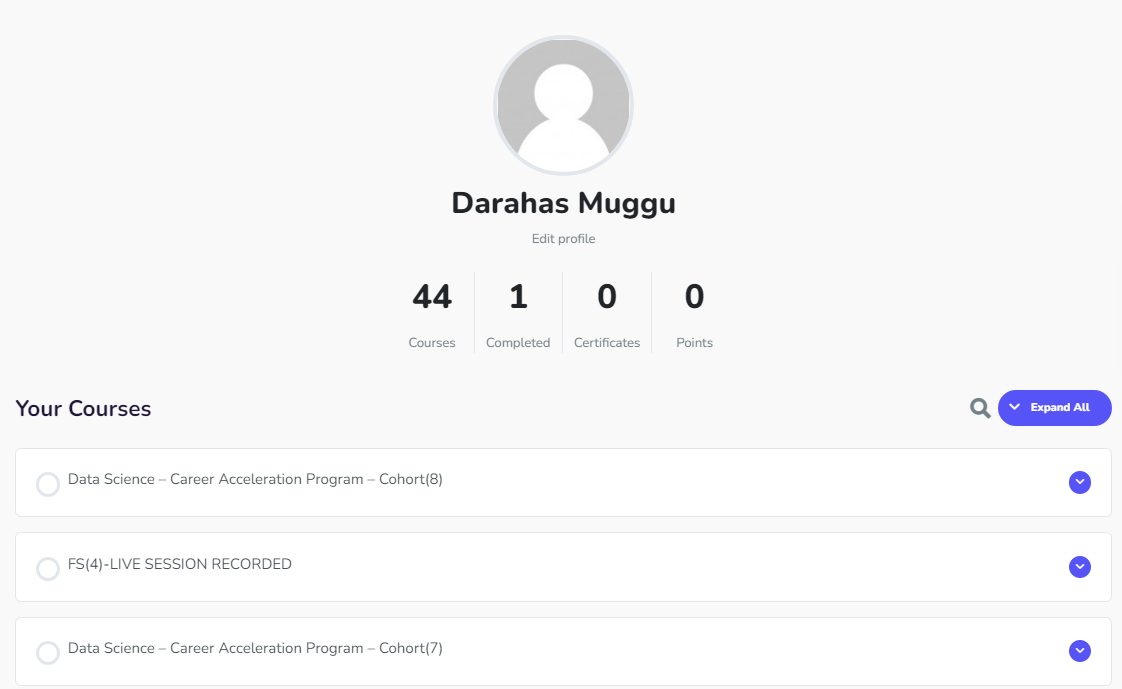Image resolution: width=1122 pixels, height=689 pixels.
Task: Click the 0 Certificates statistic
Action: point(607,312)
